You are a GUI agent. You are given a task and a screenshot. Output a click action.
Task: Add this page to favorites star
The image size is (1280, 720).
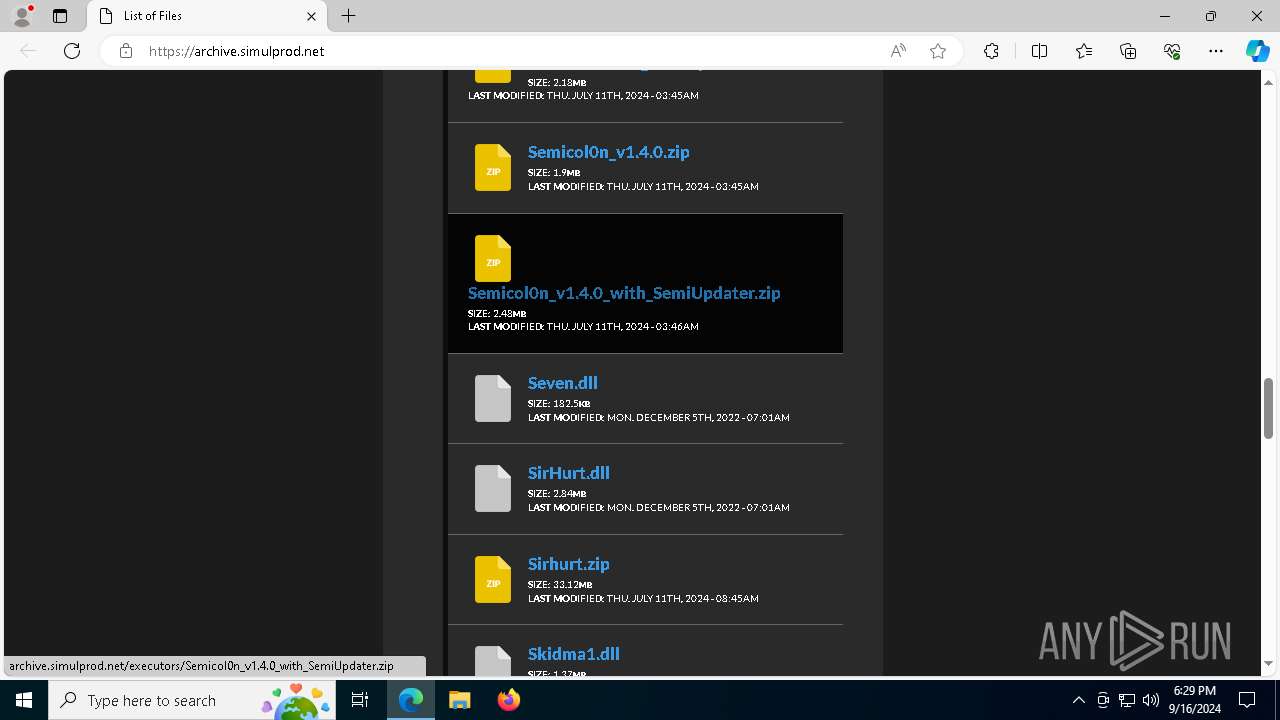coord(938,51)
